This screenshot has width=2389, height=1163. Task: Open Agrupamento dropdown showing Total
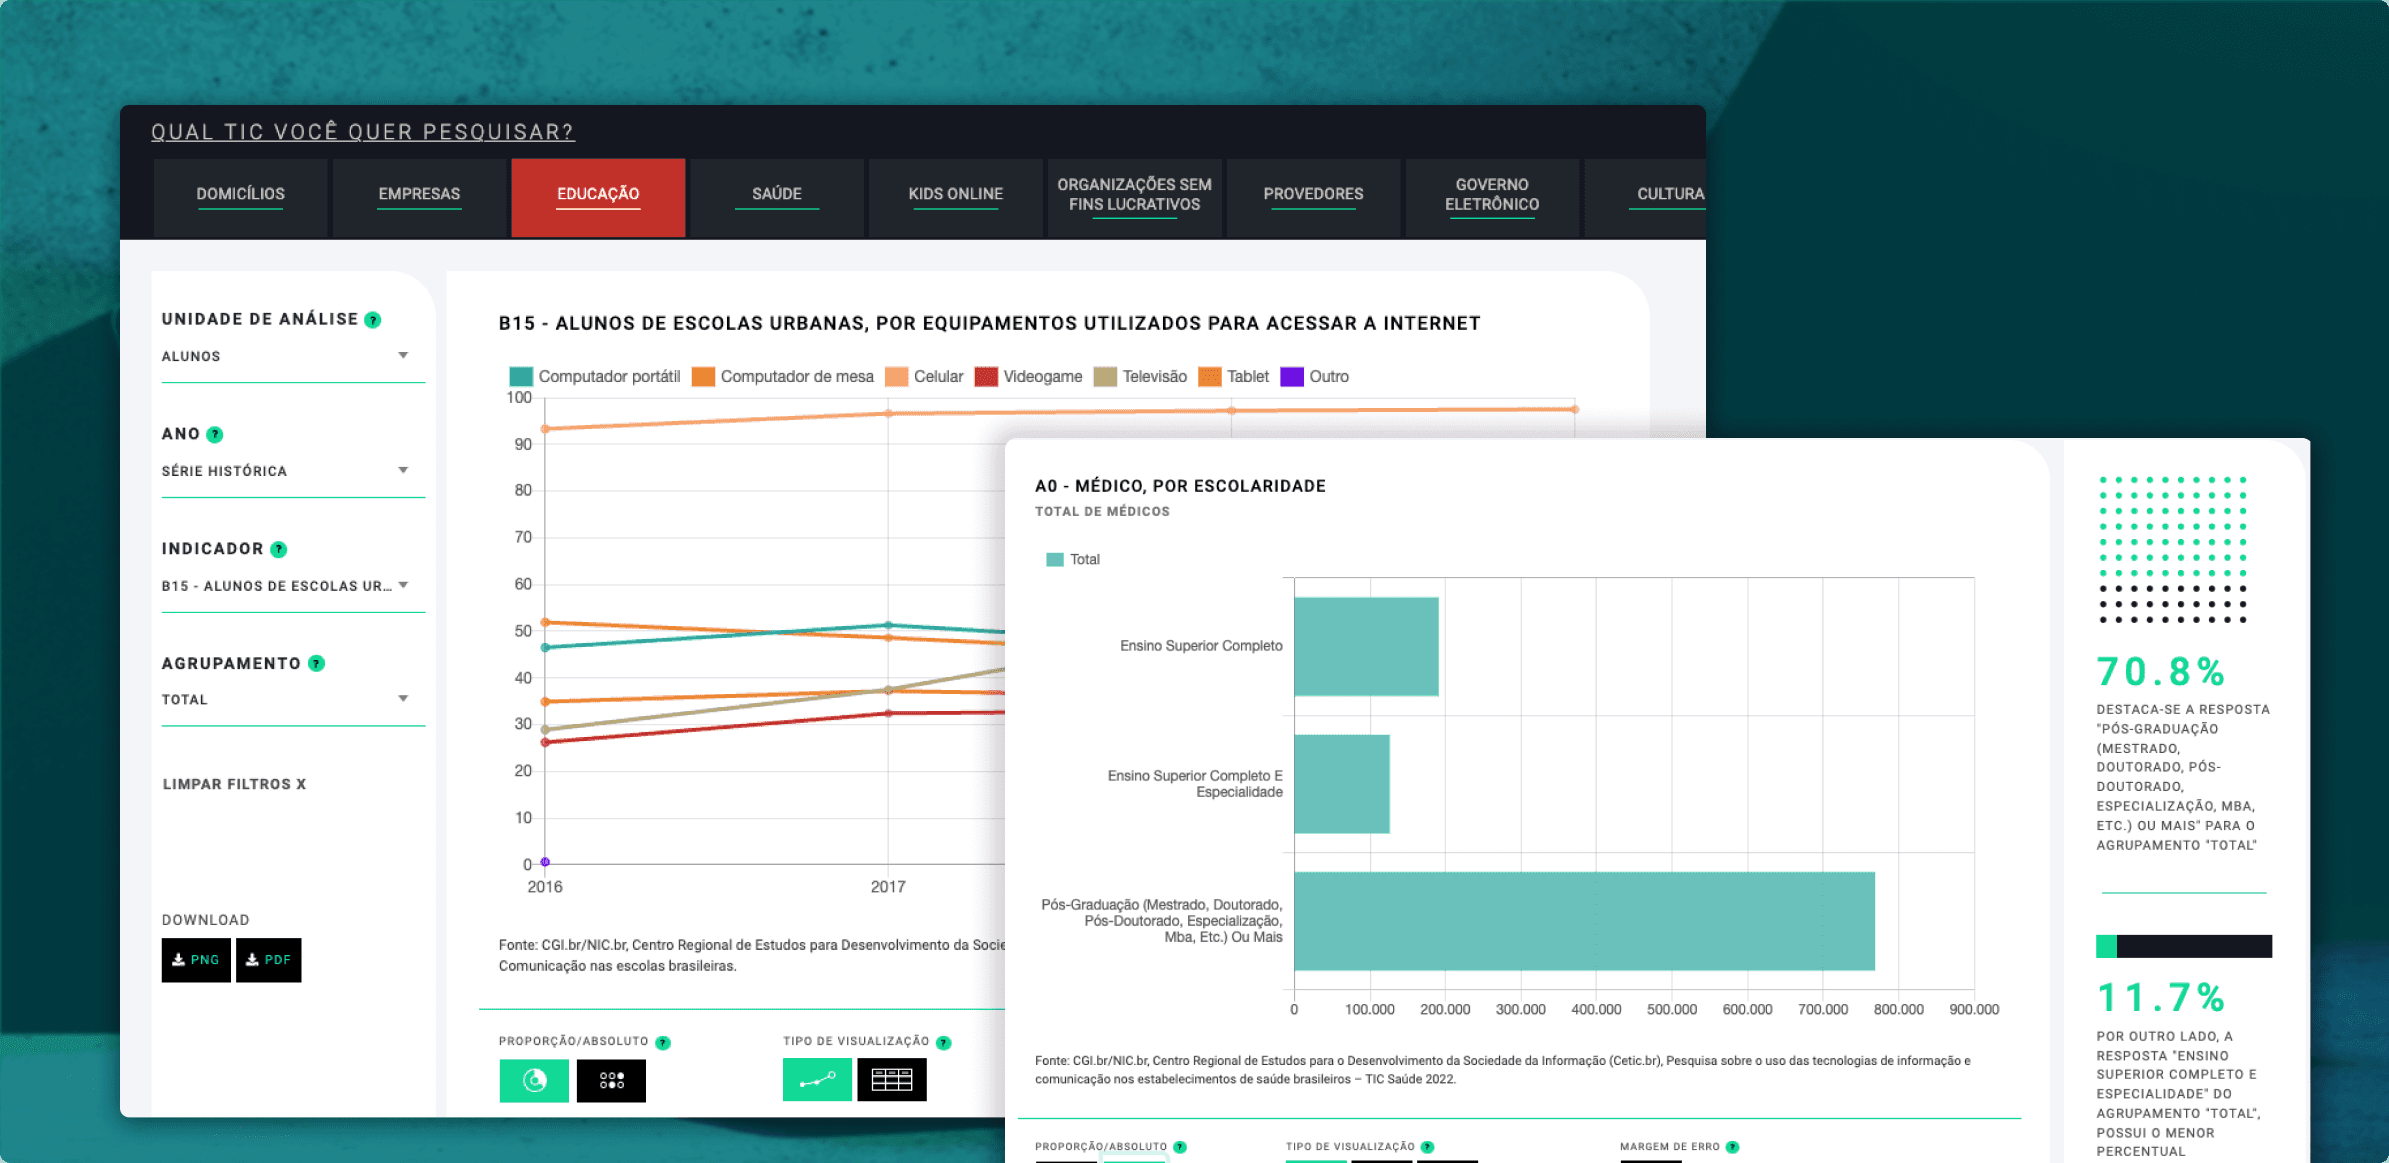click(x=293, y=700)
